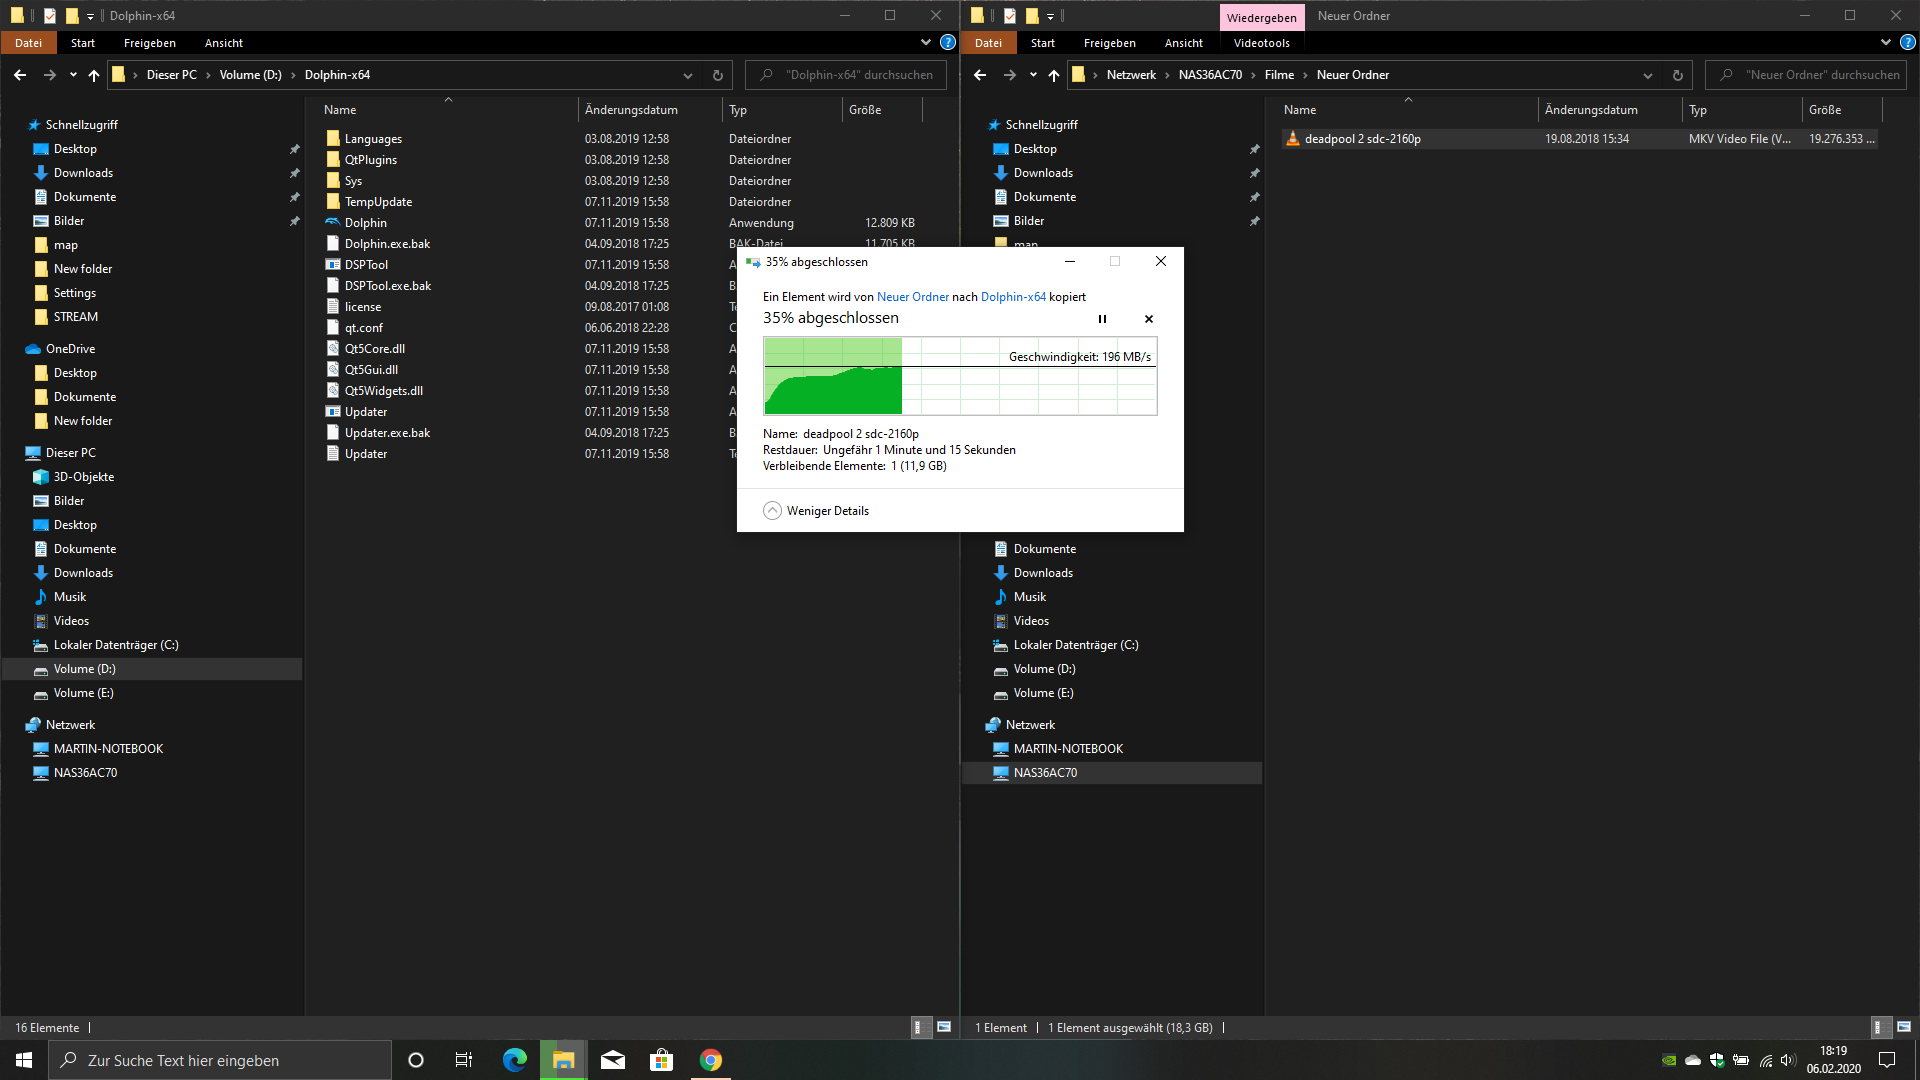Image resolution: width=1920 pixels, height=1080 pixels.
Task: Open Task View on taskbar
Action: point(463,1060)
